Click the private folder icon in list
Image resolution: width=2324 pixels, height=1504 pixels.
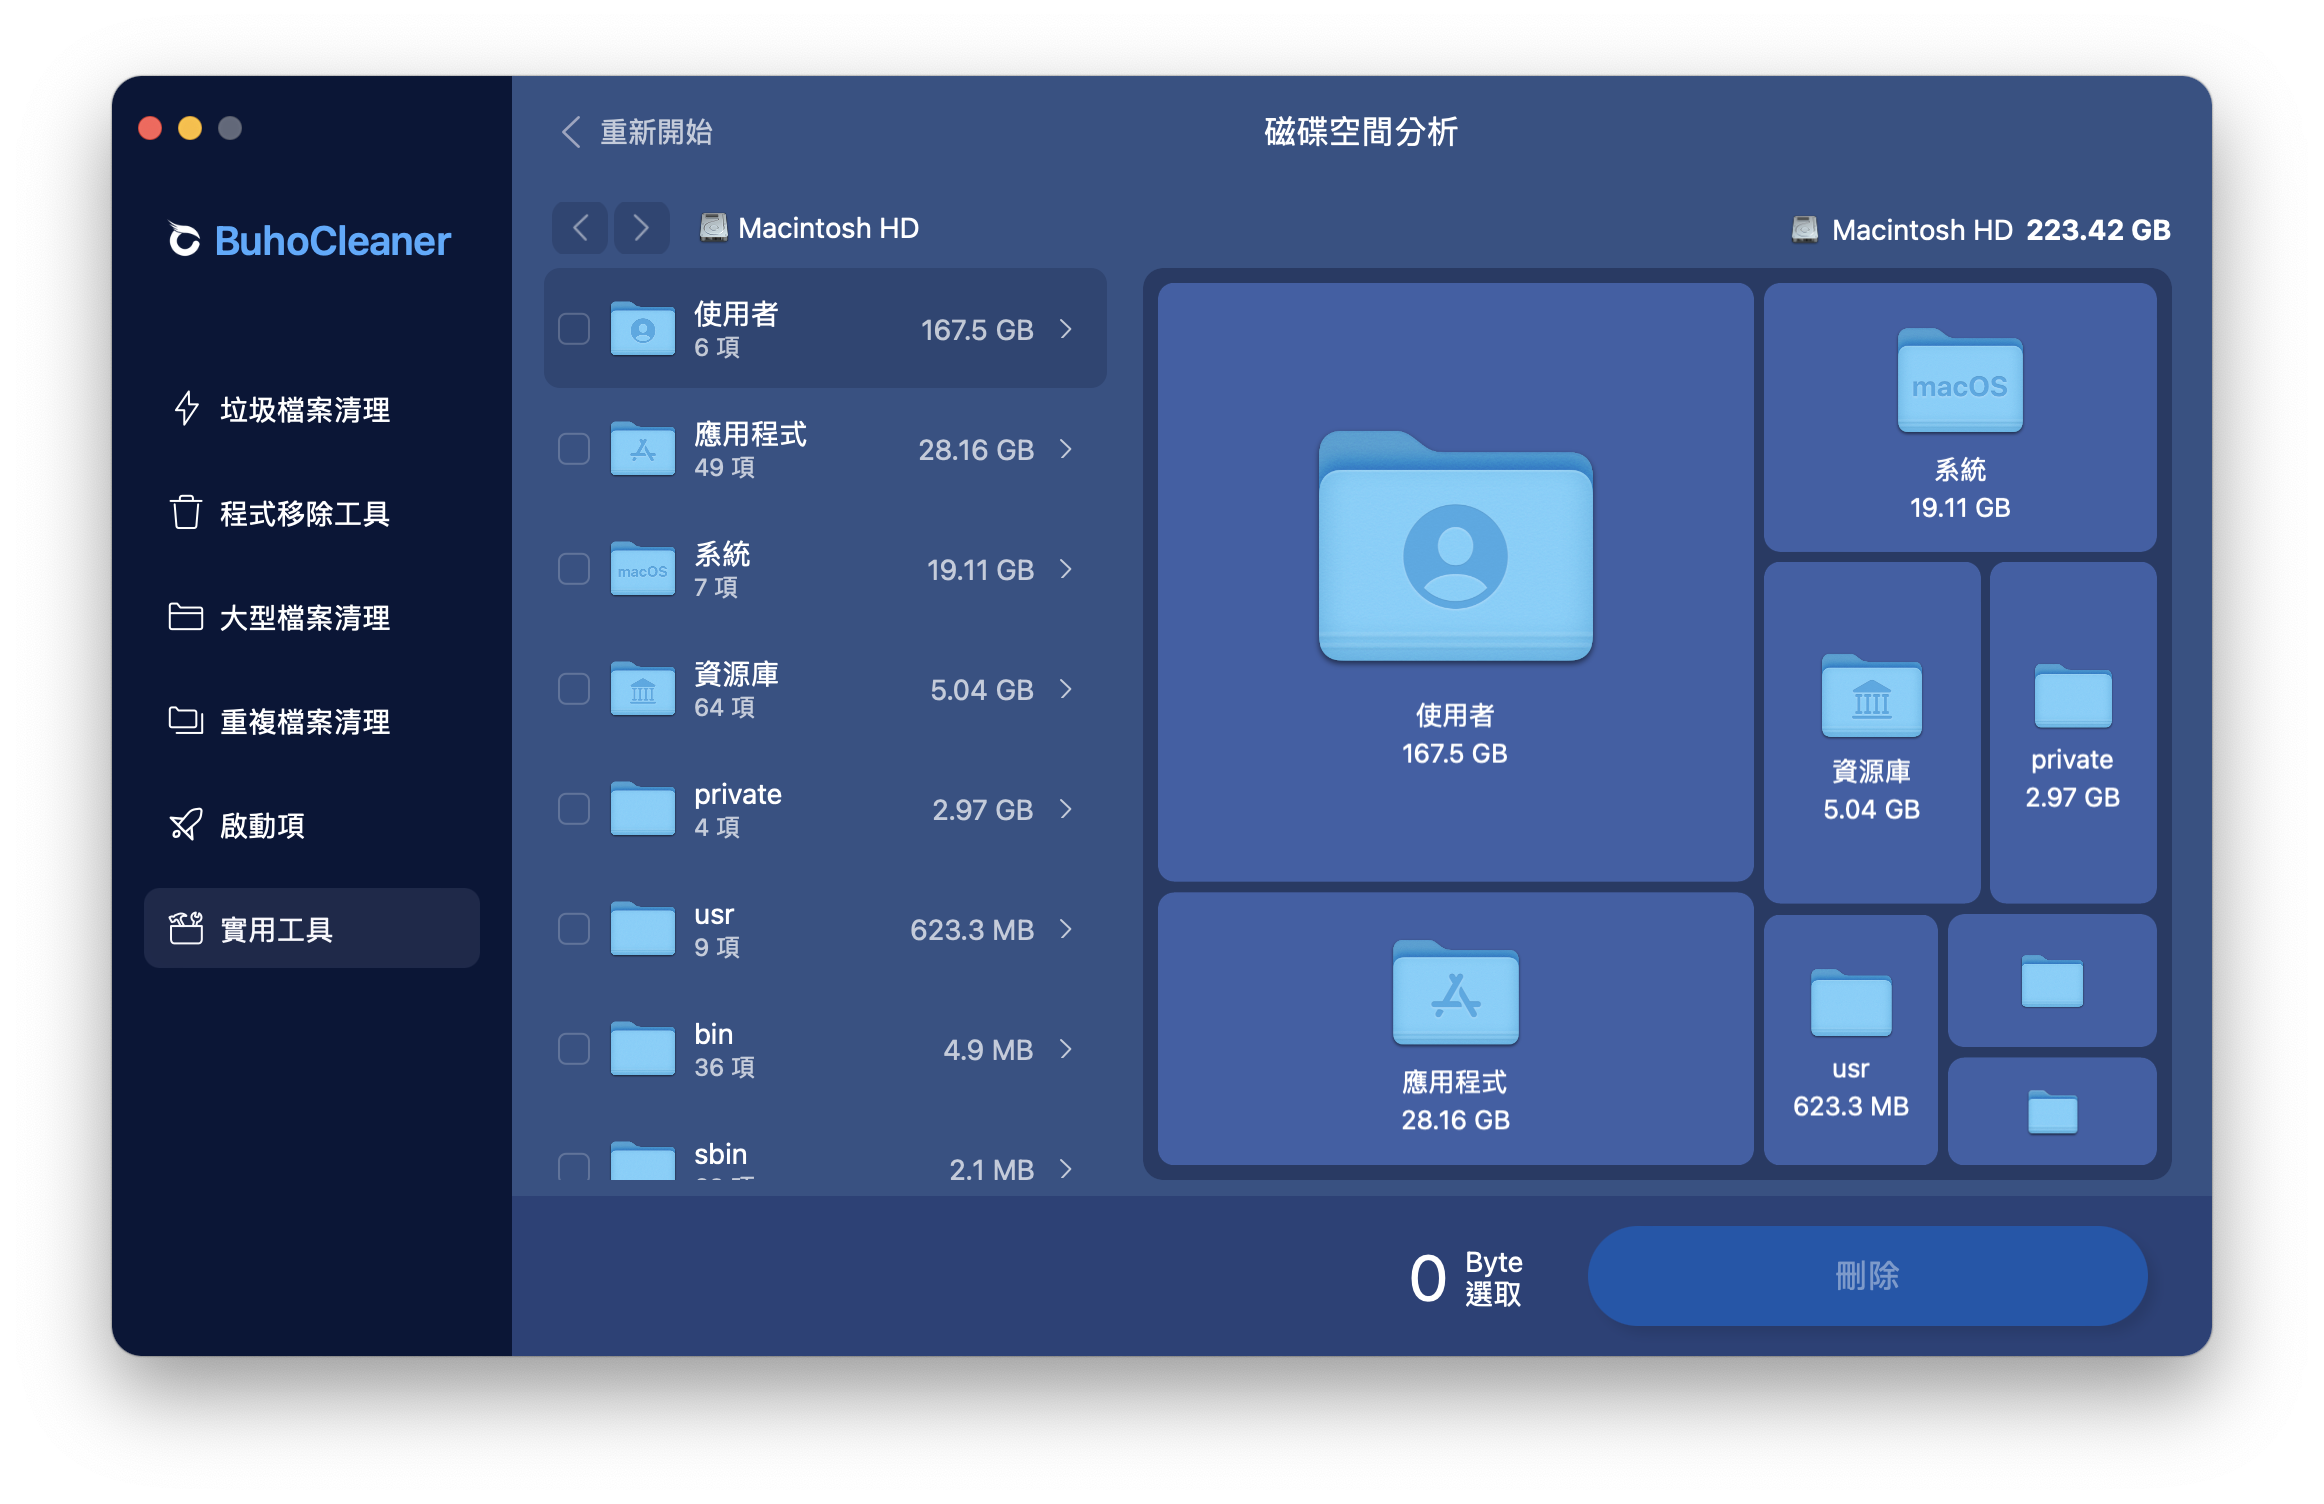point(643,808)
